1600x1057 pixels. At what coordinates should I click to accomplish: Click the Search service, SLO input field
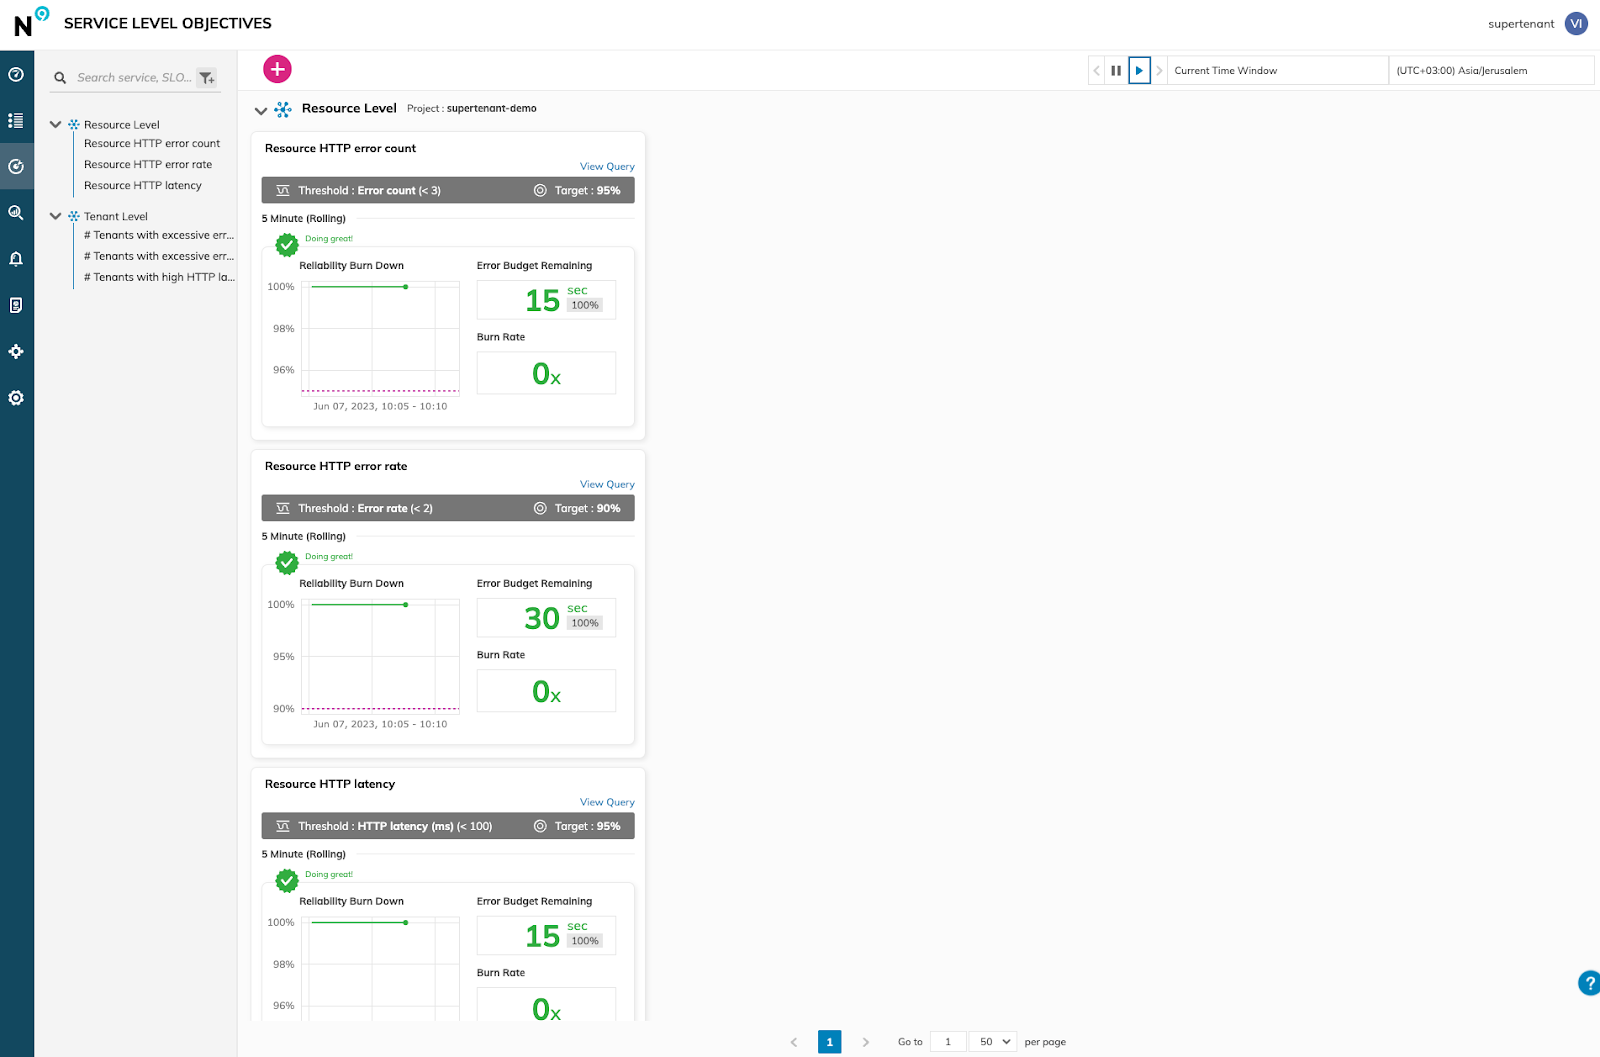pyautogui.click(x=134, y=78)
